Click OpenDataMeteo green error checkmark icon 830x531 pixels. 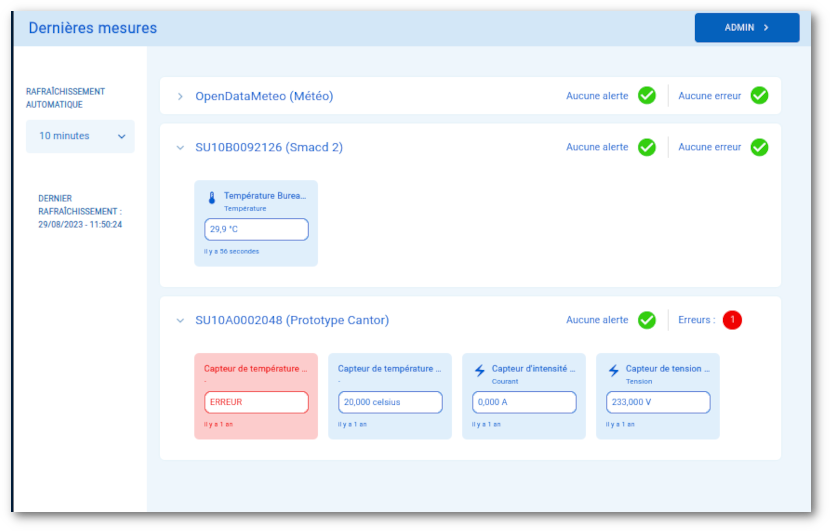pyautogui.click(x=759, y=96)
